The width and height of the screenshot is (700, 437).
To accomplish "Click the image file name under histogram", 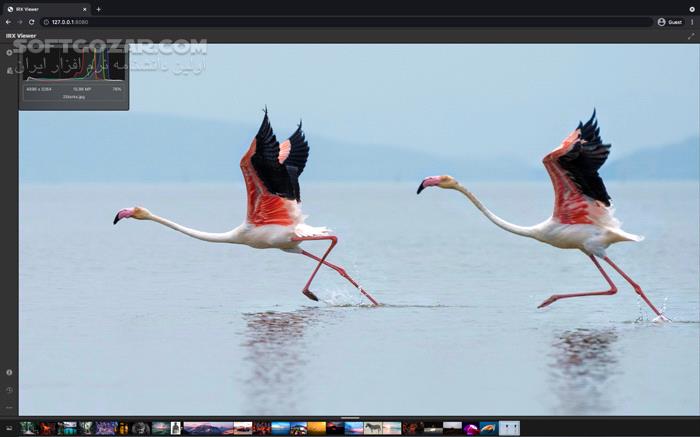I will (x=74, y=96).
